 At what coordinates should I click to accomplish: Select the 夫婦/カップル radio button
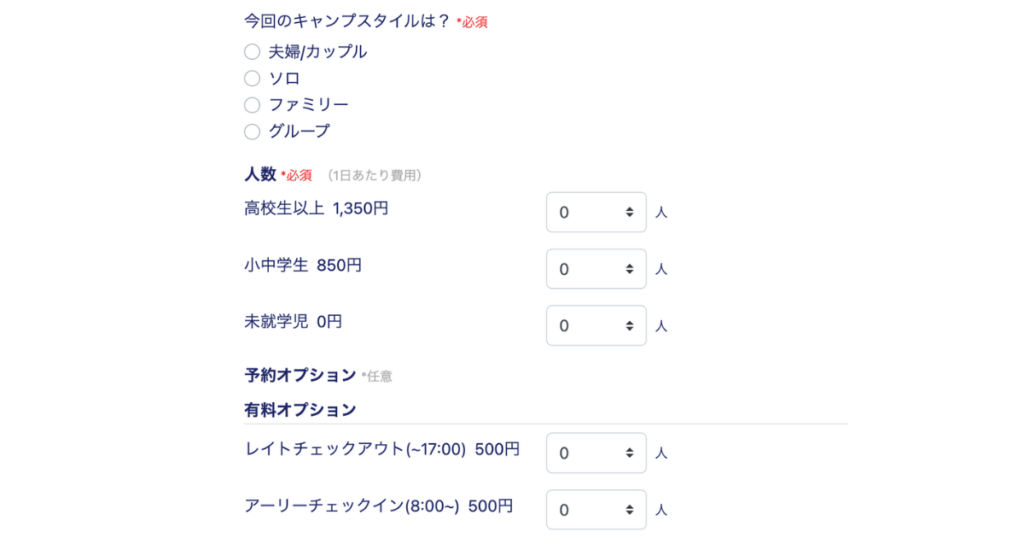point(252,52)
